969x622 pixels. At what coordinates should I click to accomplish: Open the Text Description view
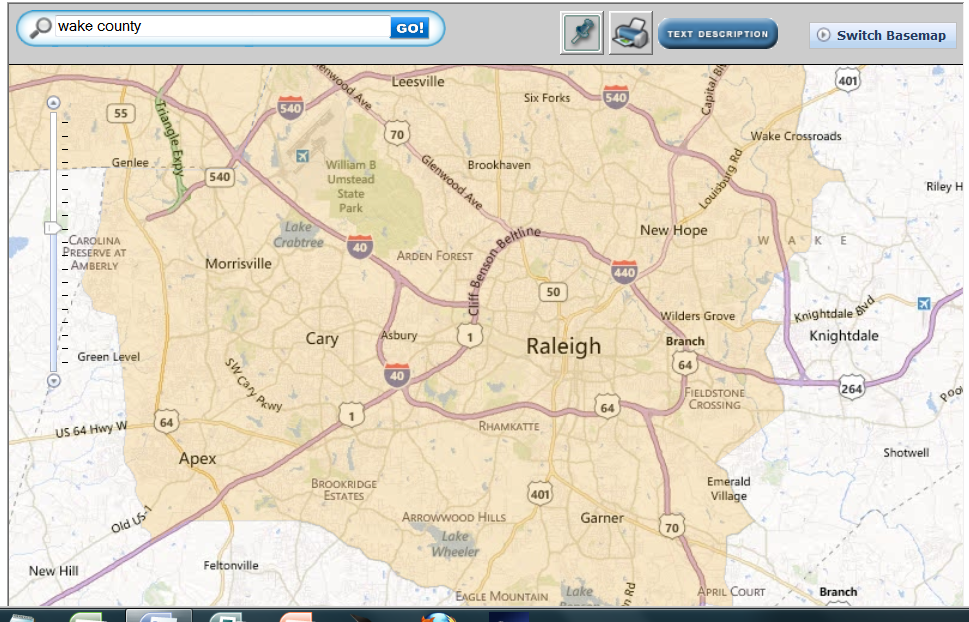(717, 34)
